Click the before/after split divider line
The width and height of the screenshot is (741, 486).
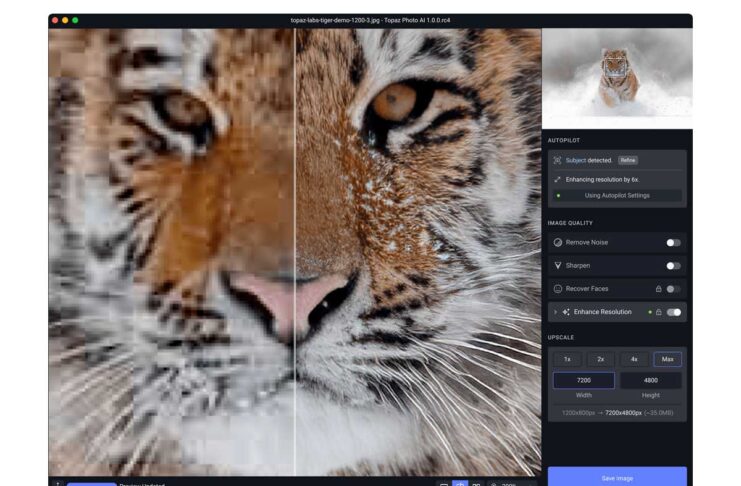click(x=295, y=252)
